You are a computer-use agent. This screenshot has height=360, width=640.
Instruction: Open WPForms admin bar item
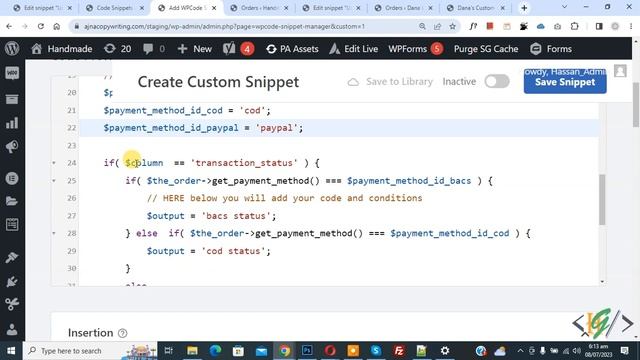point(416,49)
